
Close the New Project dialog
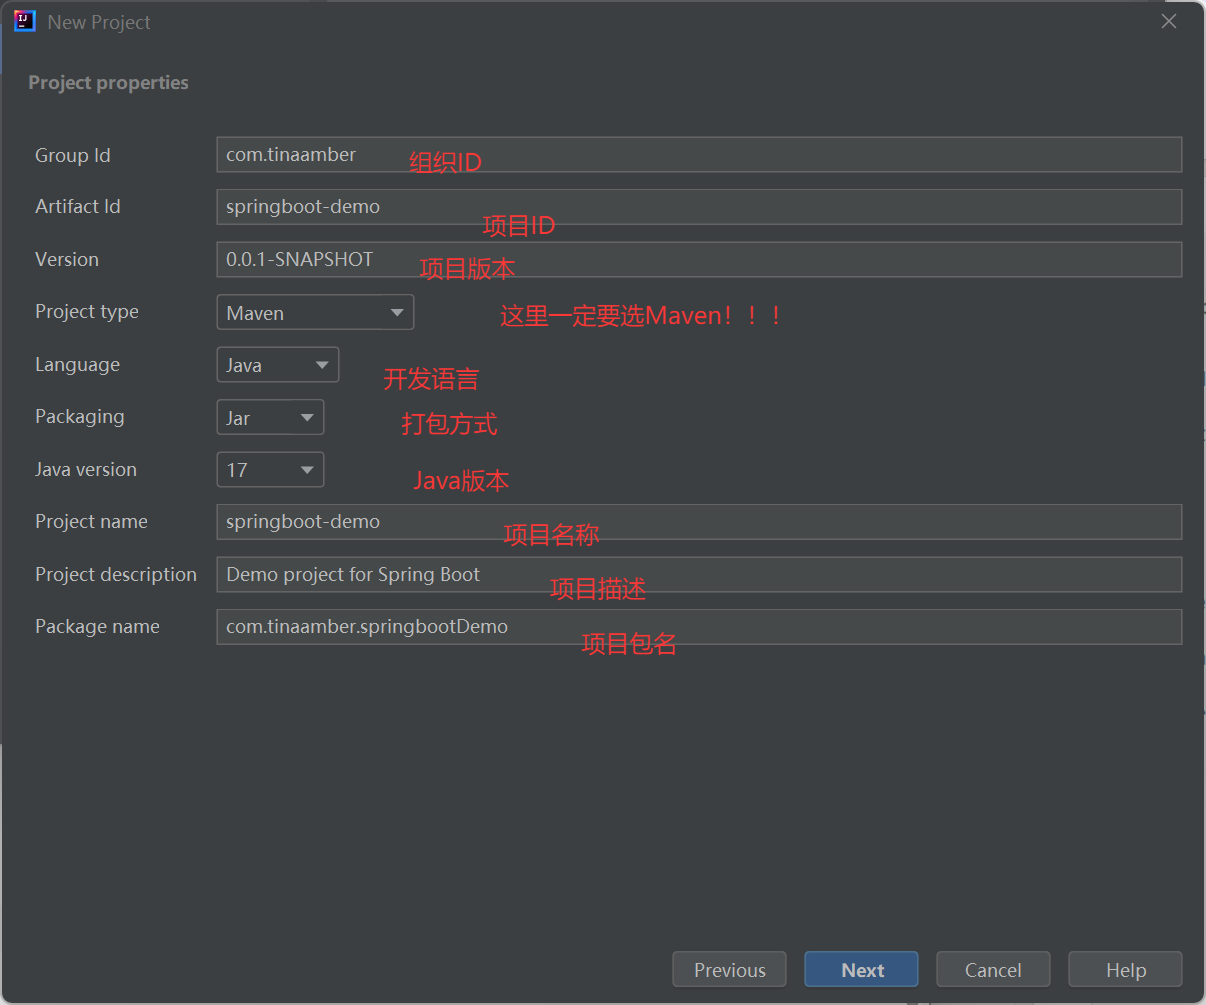(x=1169, y=21)
